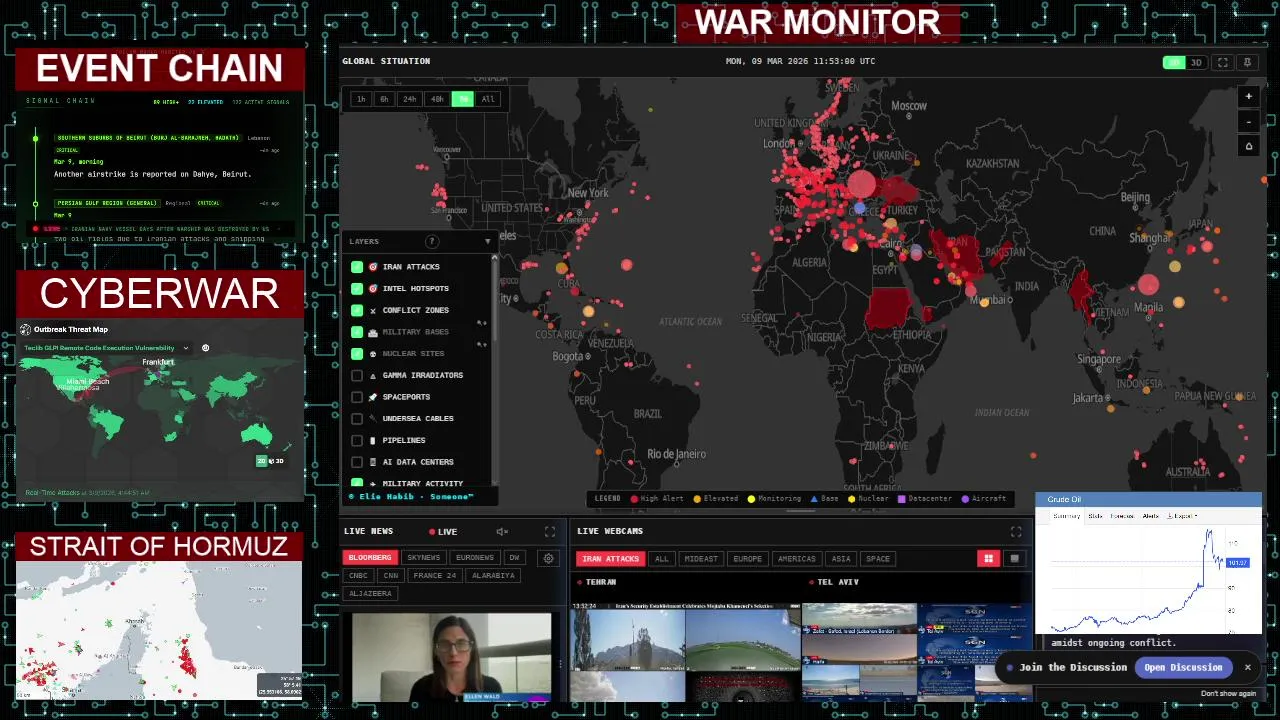Switch Live News channel to SkyNews
This screenshot has width=1280, height=720.
(x=423, y=558)
